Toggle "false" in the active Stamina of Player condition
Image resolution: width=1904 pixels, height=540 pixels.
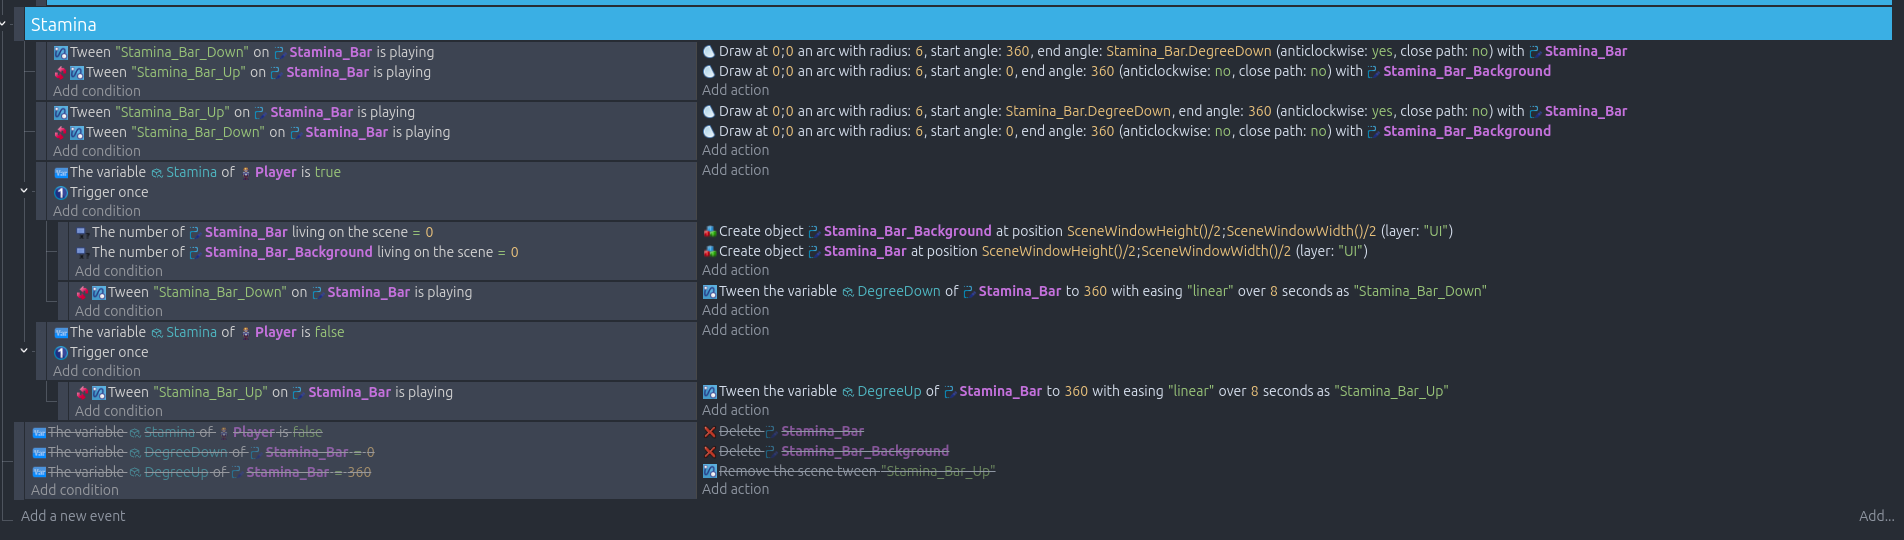329,332
